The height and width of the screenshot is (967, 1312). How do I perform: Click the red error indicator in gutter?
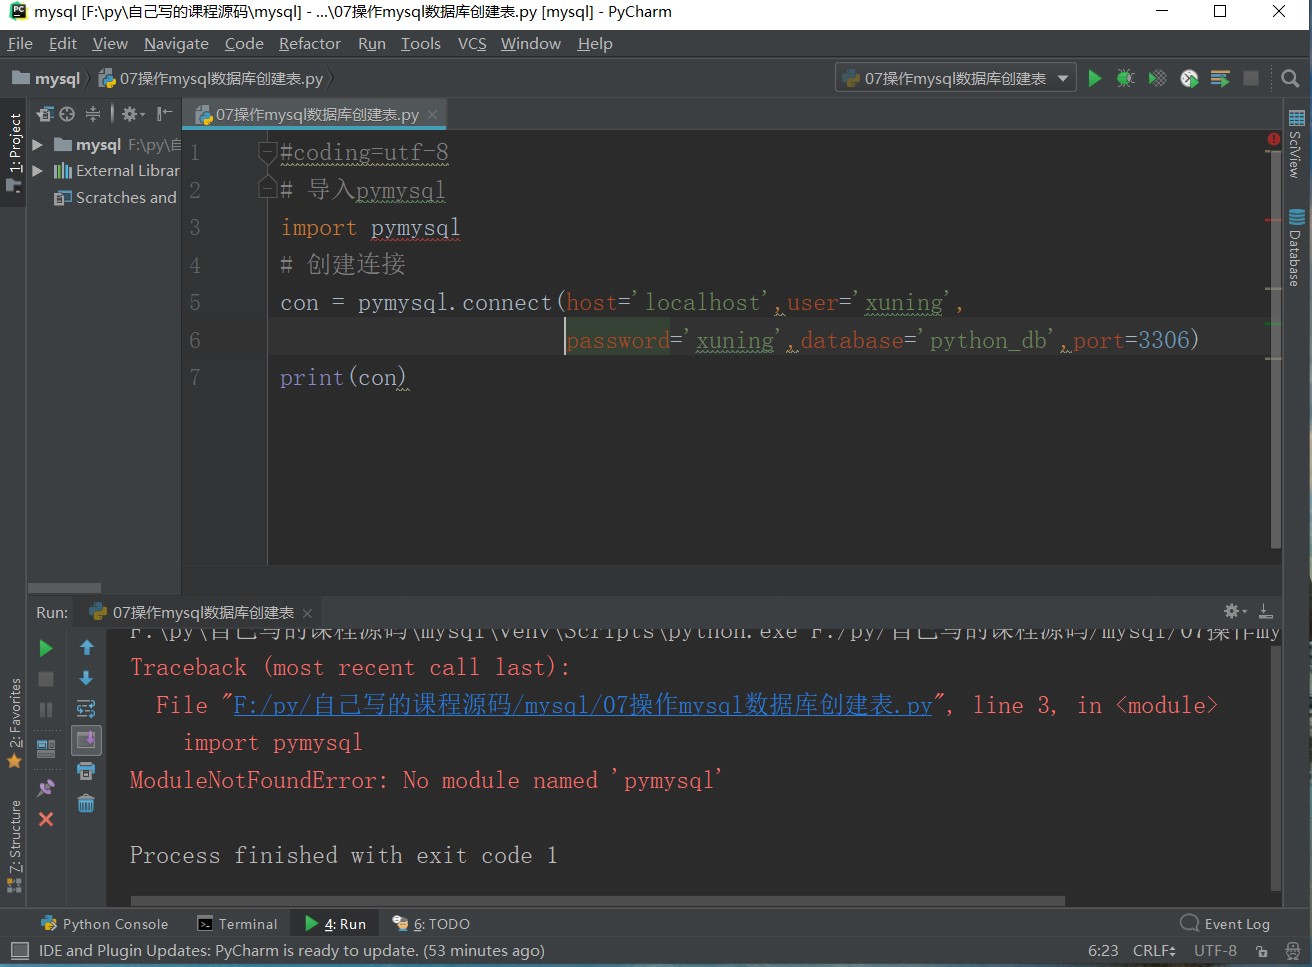coord(1274,139)
